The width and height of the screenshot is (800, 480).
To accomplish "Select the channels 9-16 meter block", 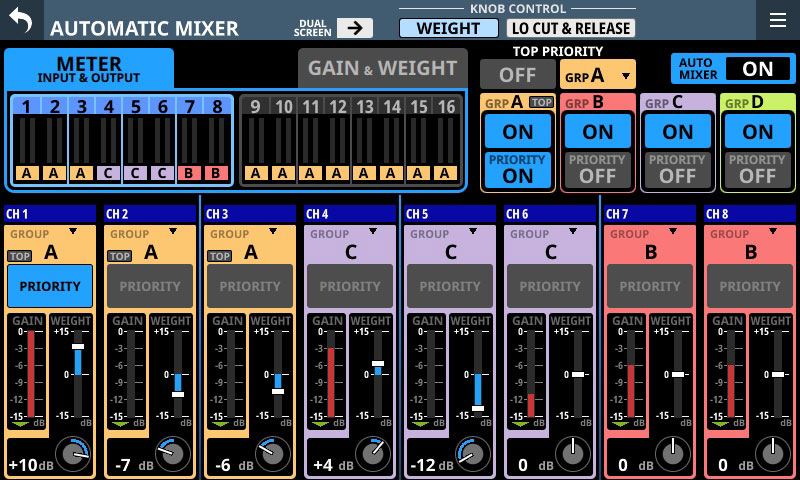I will pyautogui.click(x=349, y=139).
